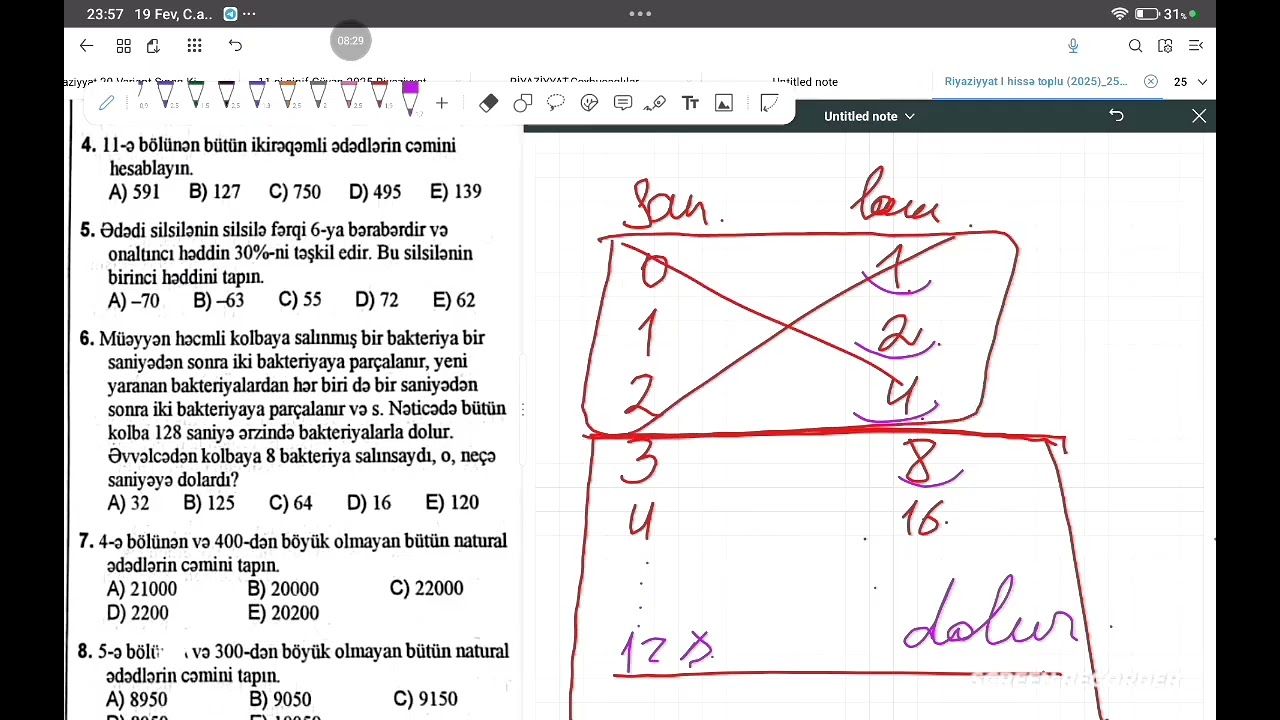
Task: Insert a comment text box
Action: click(623, 103)
